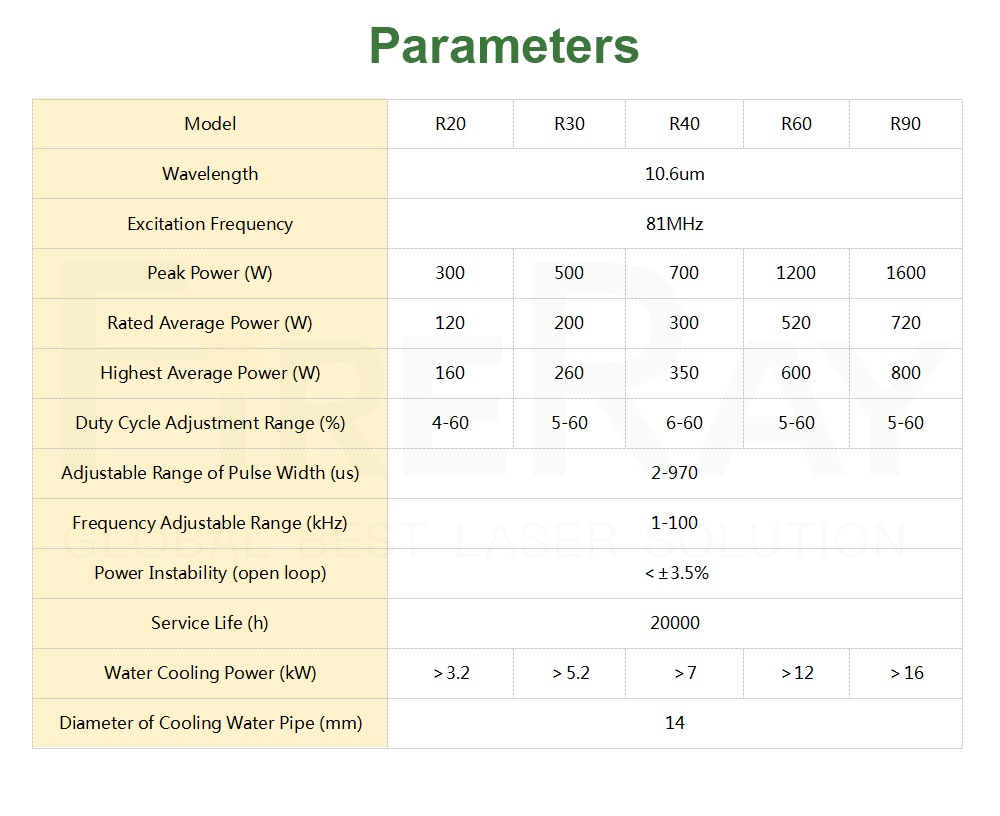Screen dimensions: 1000x816
Task: Click the R30 duty cycle value "5-60"
Action: click(569, 423)
